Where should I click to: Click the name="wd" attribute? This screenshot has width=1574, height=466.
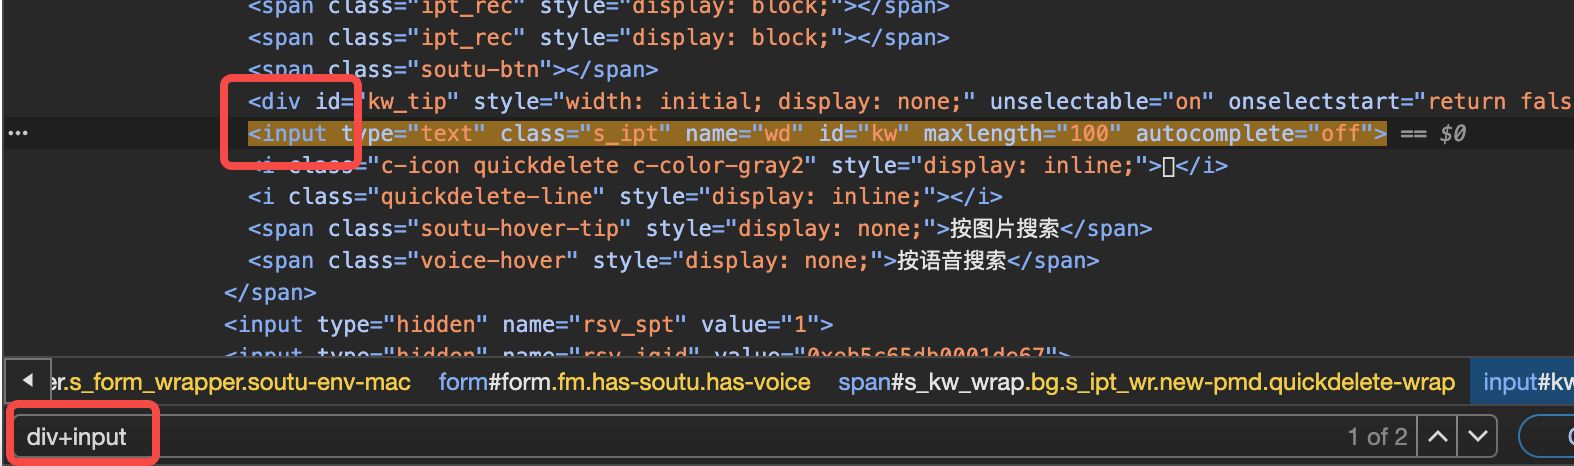point(744,133)
